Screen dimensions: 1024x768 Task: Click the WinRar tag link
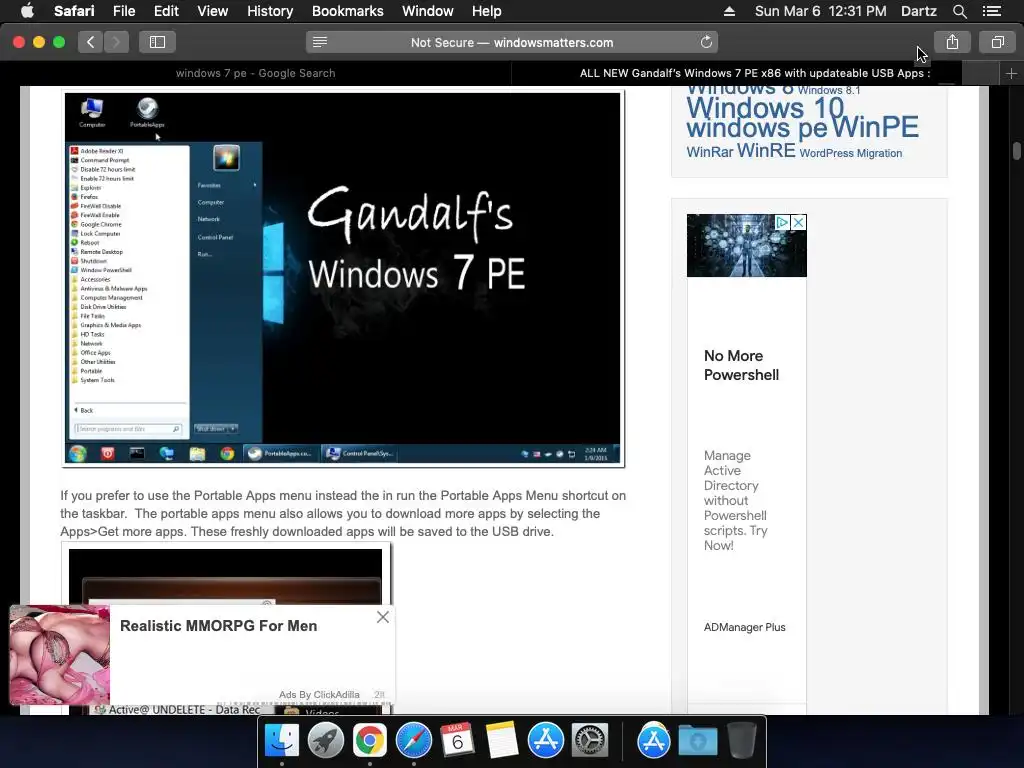coord(710,152)
